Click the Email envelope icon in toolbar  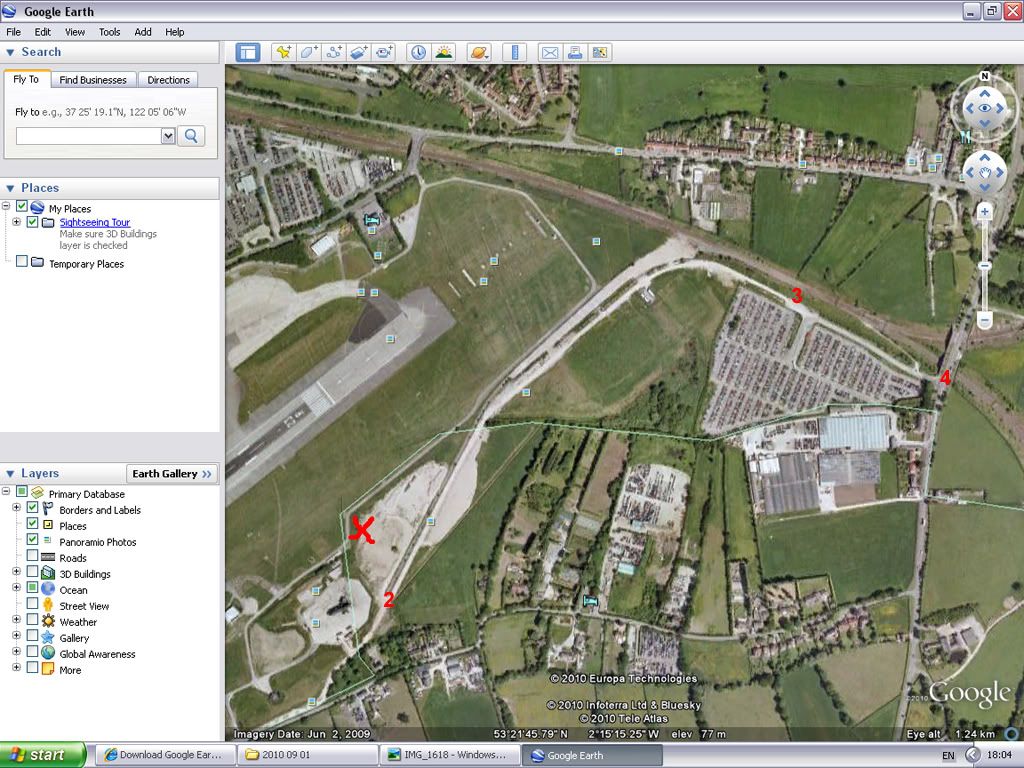pos(549,53)
